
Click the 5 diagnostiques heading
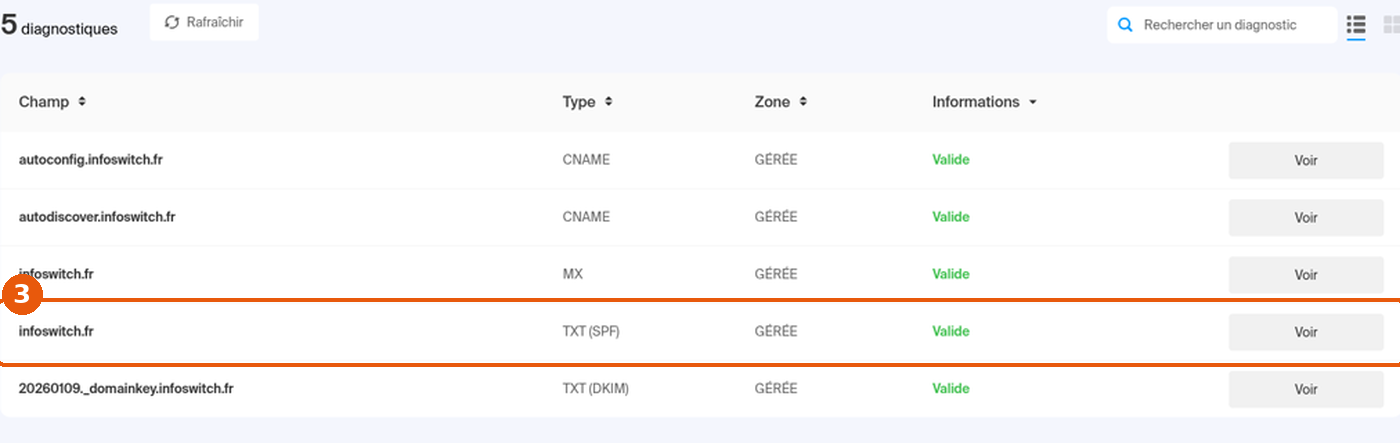pyautogui.click(x=59, y=26)
